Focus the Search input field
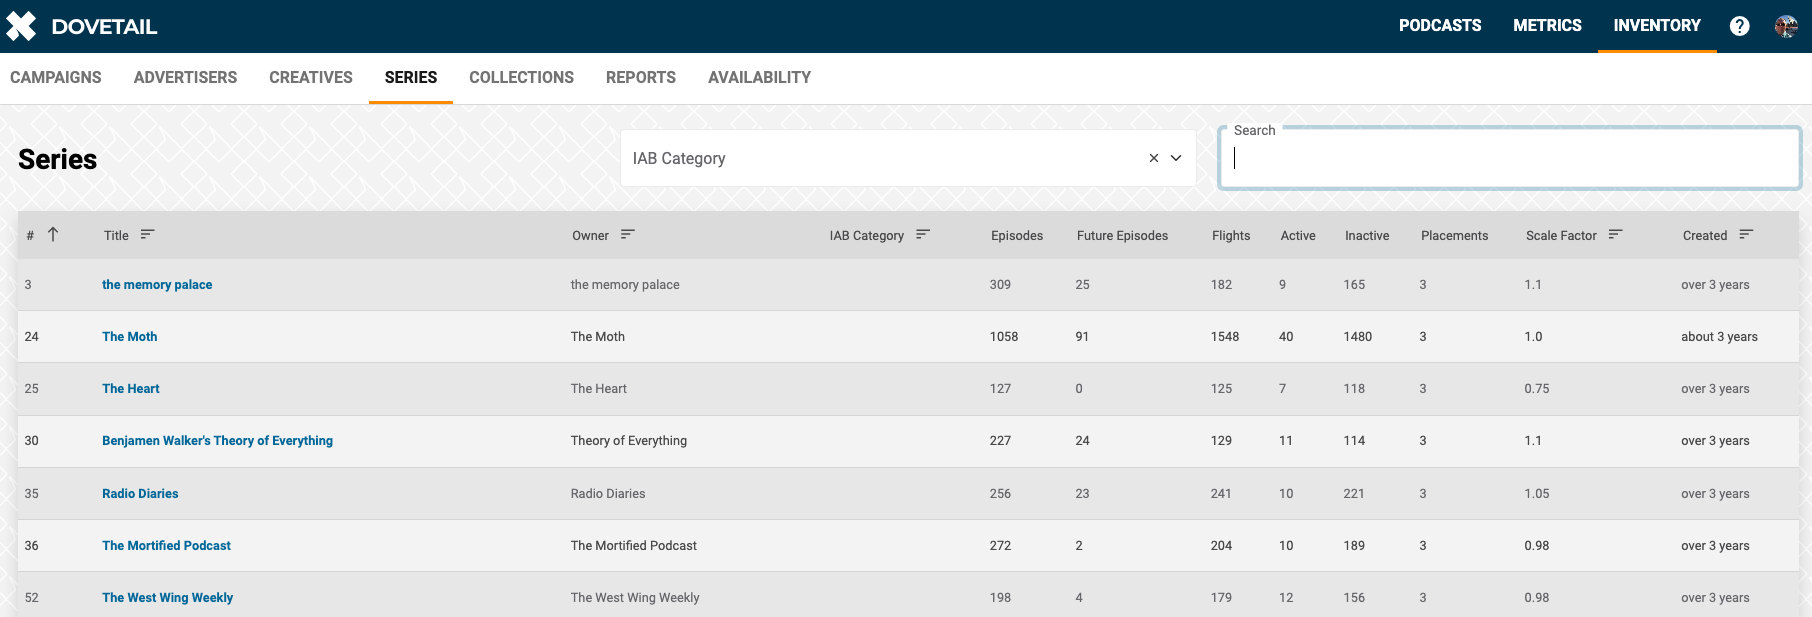Image resolution: width=1812 pixels, height=617 pixels. [x=1509, y=158]
